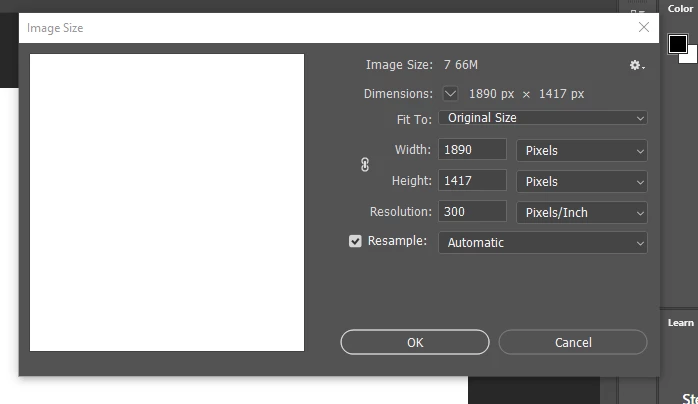Switch to the Learn panel tab
Image resolution: width=698 pixels, height=404 pixels.
681,323
